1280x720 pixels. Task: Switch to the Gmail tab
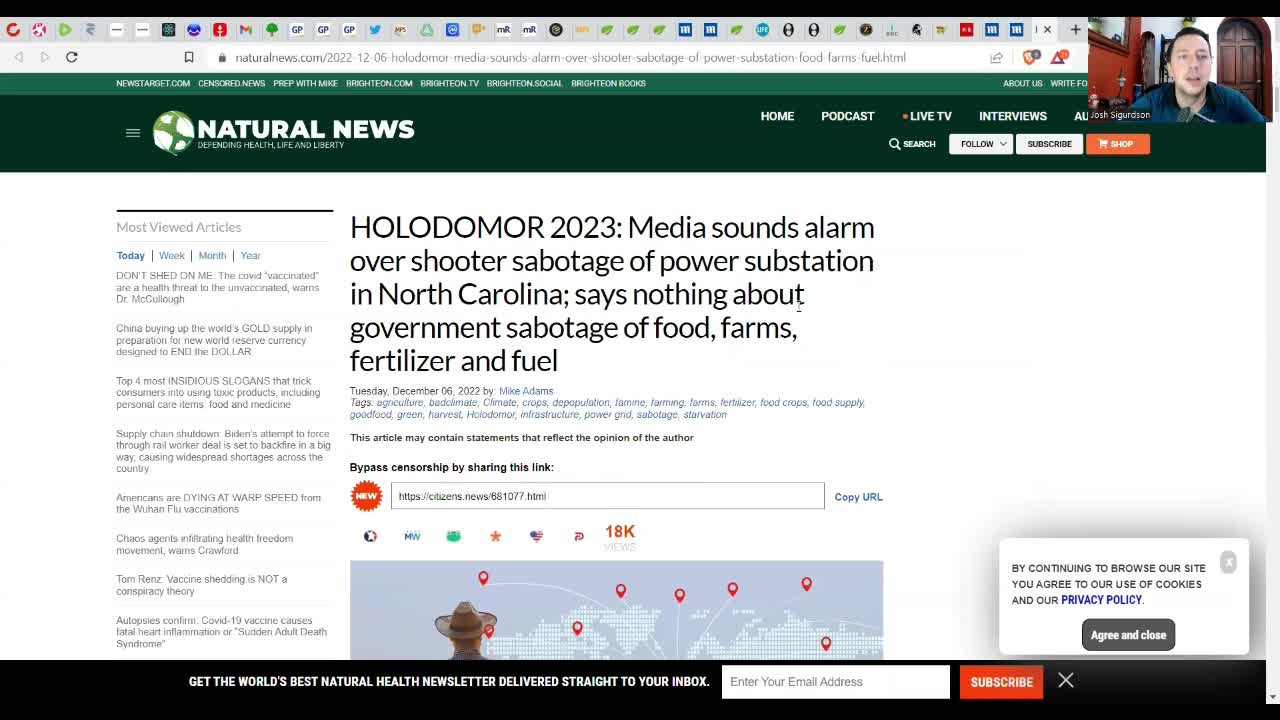pos(246,29)
